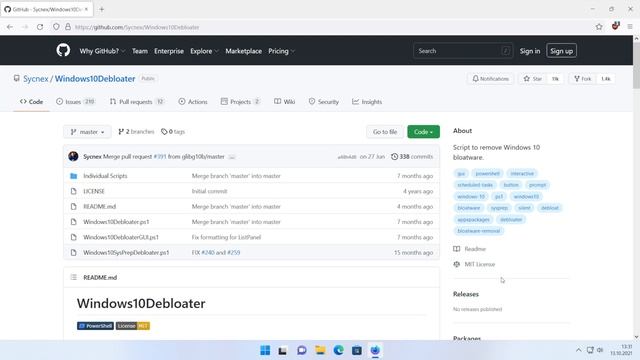The width and height of the screenshot is (640, 360).
Task: Open the Individual Scripts folder
Action: pyautogui.click(x=105, y=176)
